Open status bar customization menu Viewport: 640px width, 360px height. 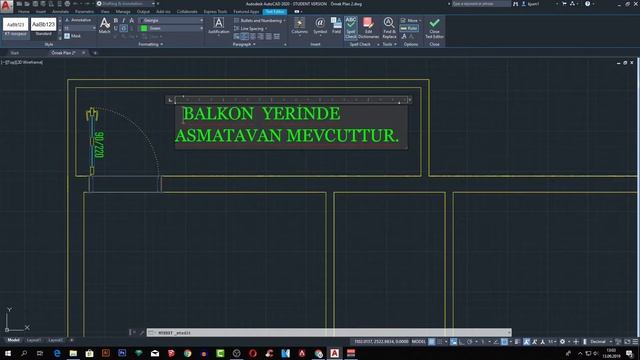pos(635,342)
